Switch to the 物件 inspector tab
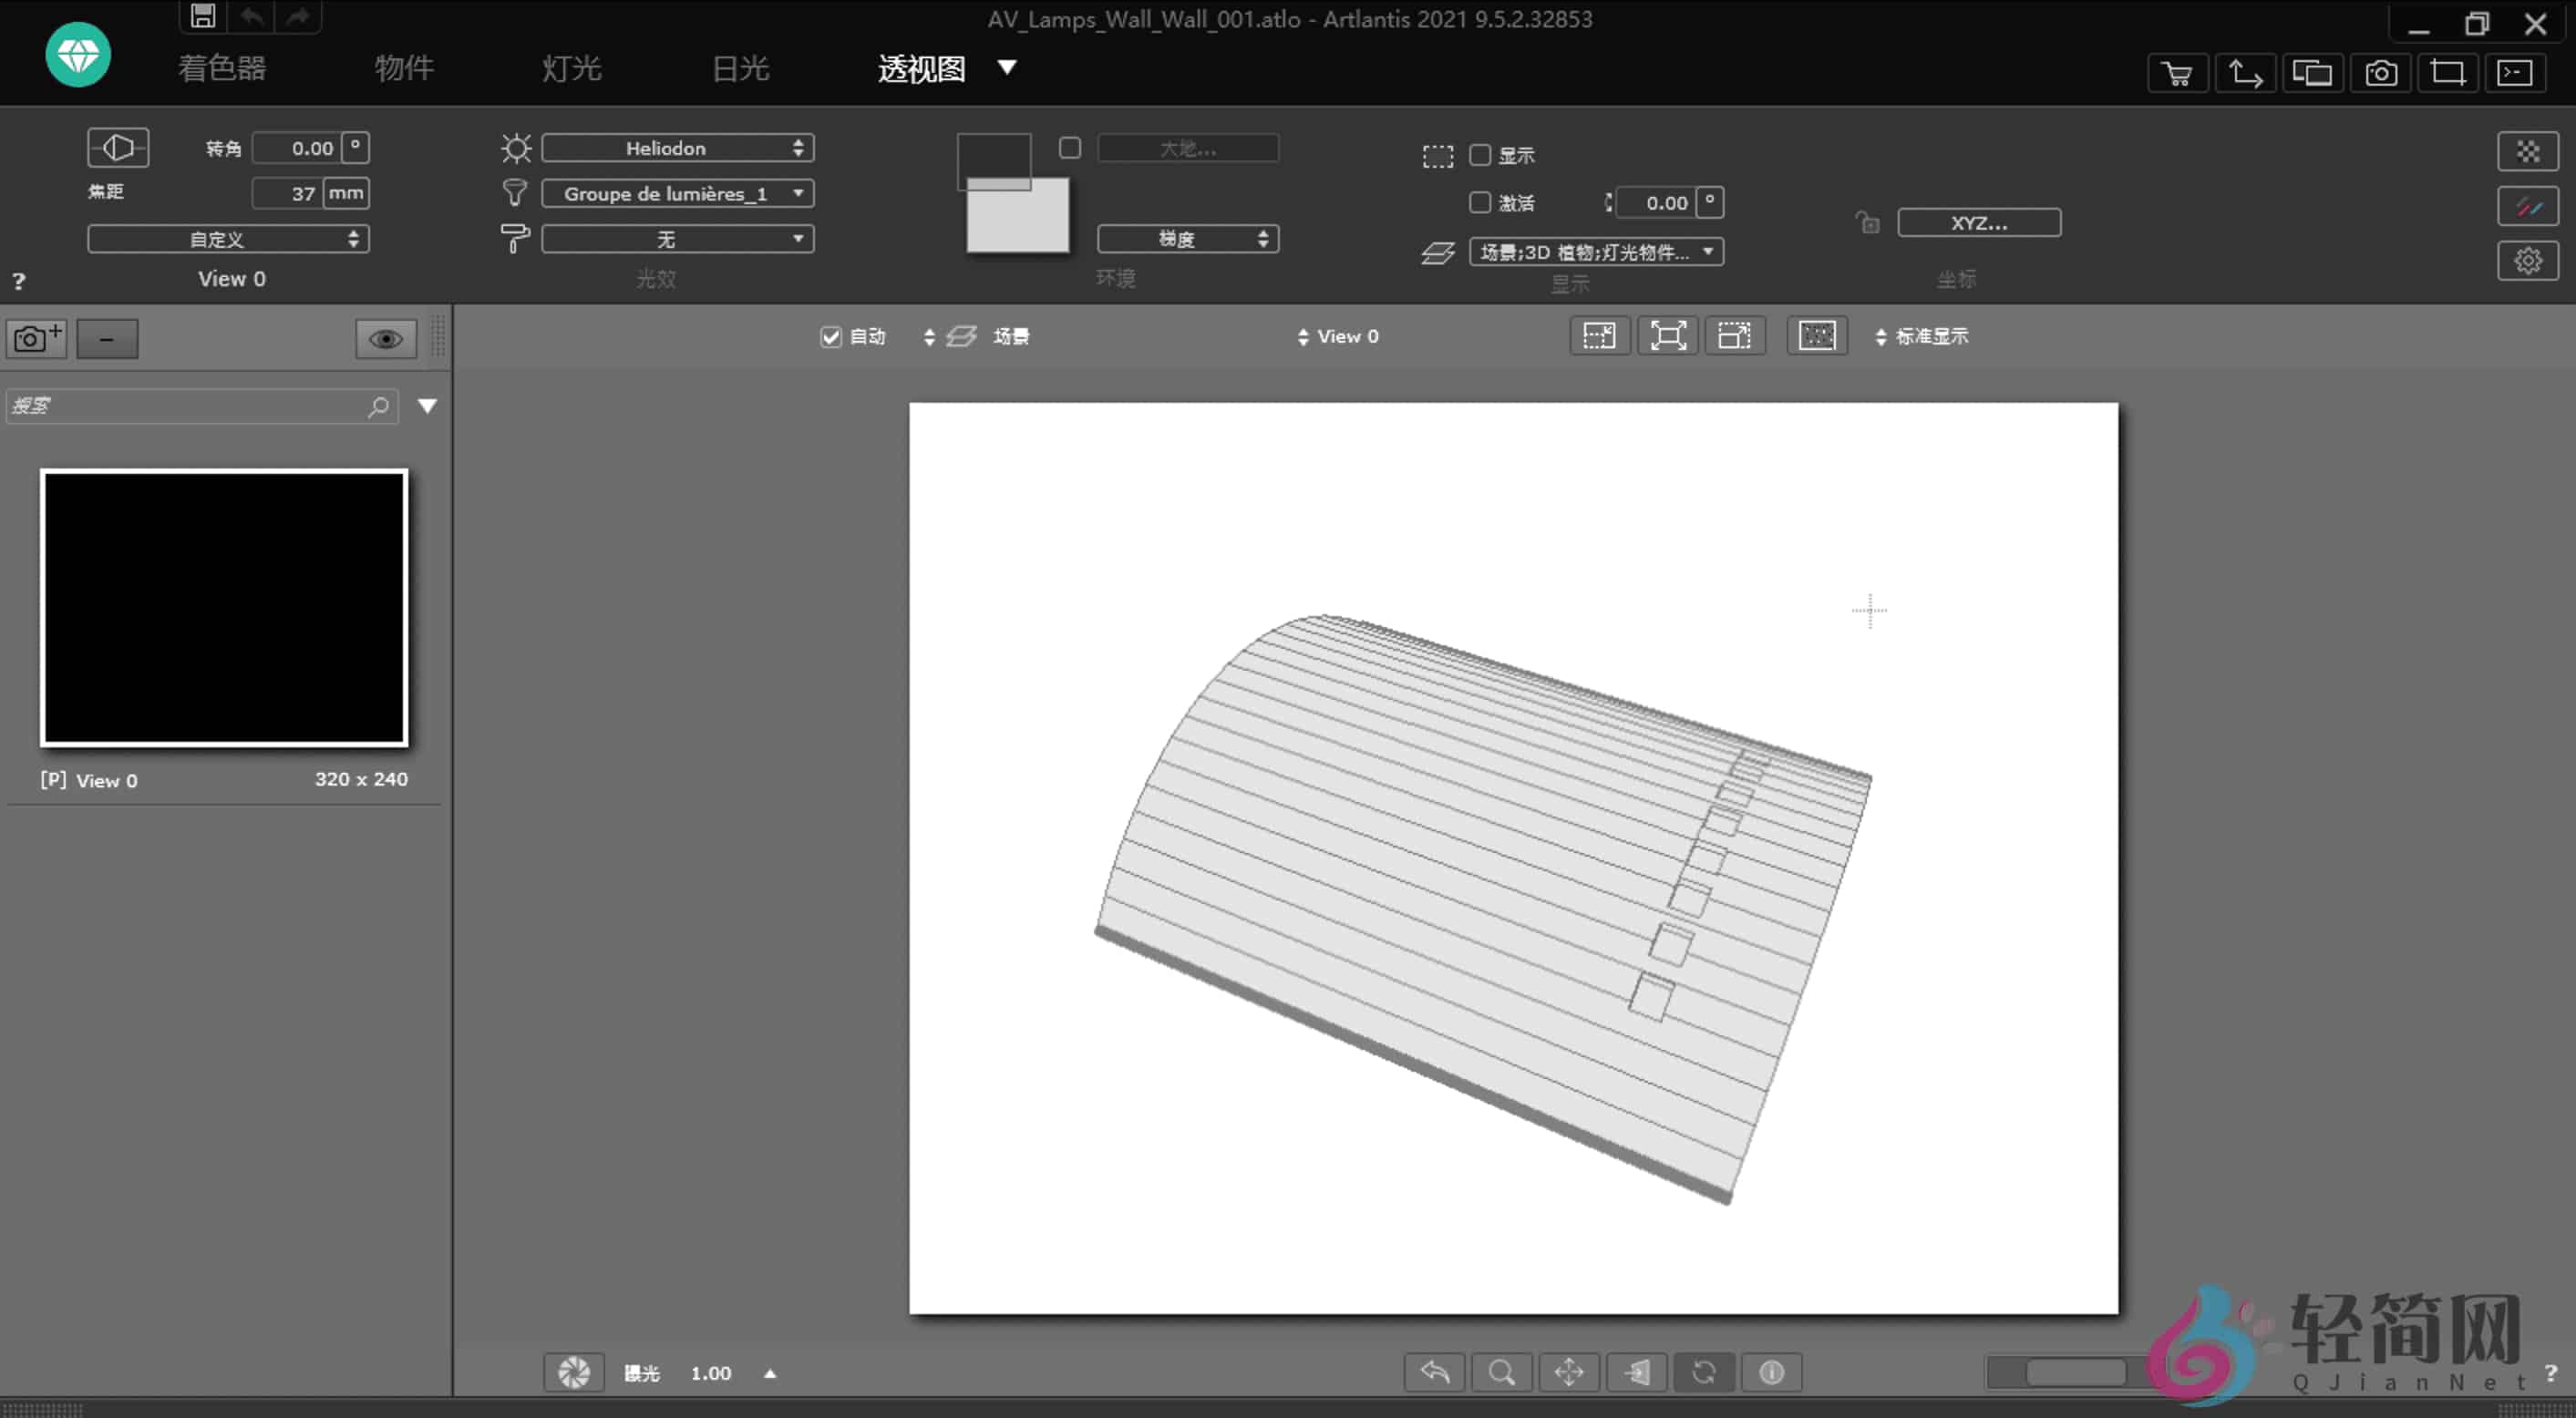Viewport: 2576px width, 1418px height. pos(404,68)
